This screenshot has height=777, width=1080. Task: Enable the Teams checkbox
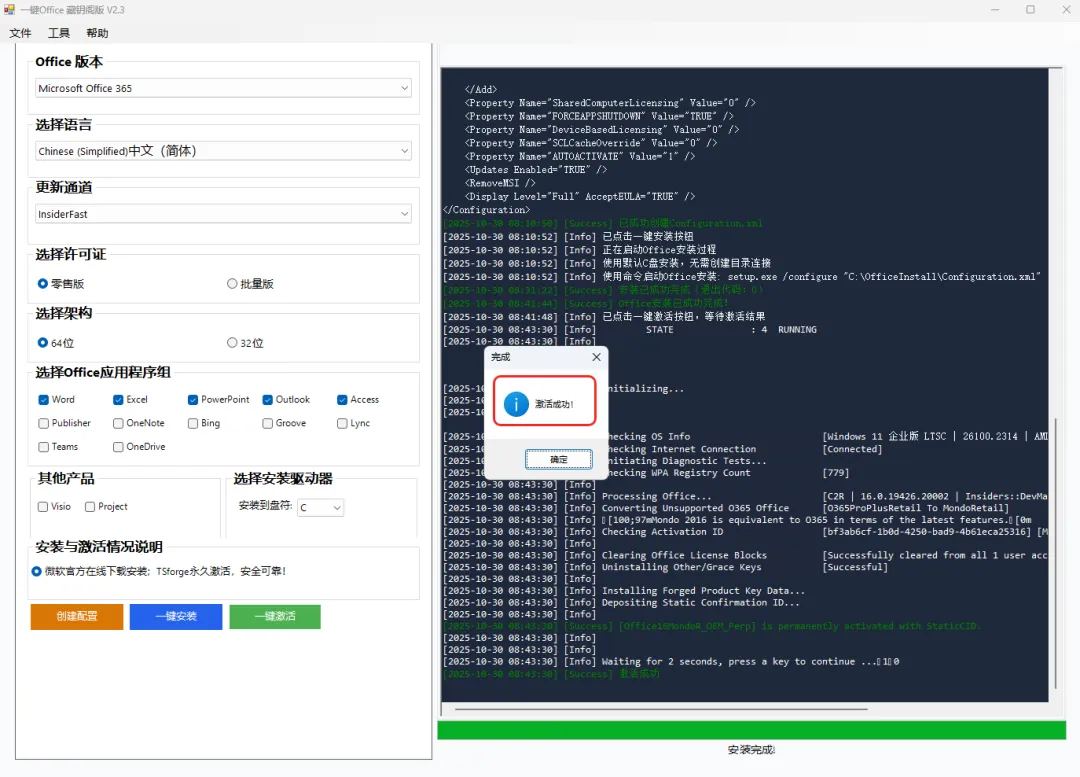click(x=43, y=447)
